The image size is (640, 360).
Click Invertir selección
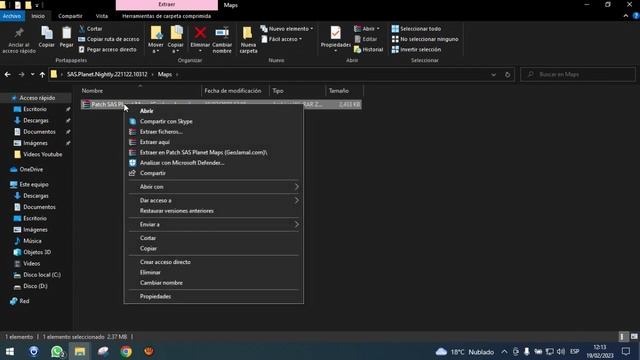point(416,49)
